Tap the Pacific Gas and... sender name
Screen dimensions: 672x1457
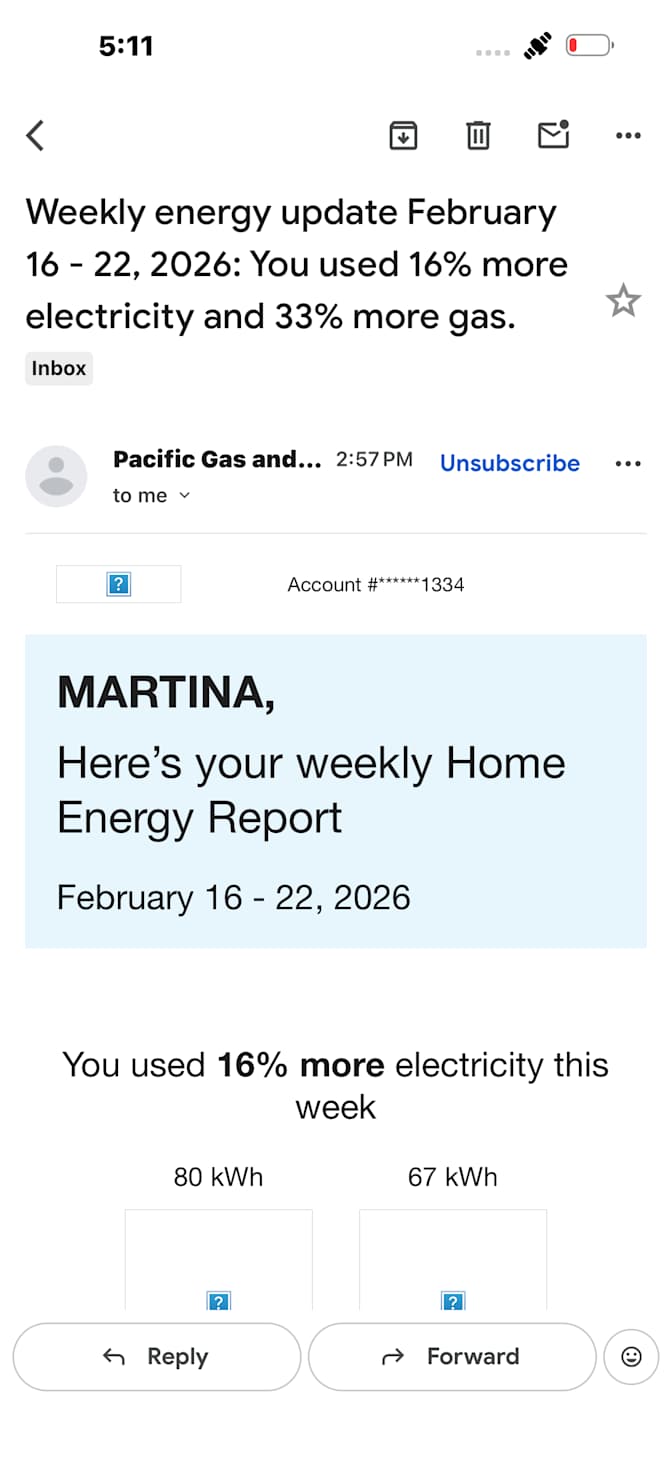point(217,459)
